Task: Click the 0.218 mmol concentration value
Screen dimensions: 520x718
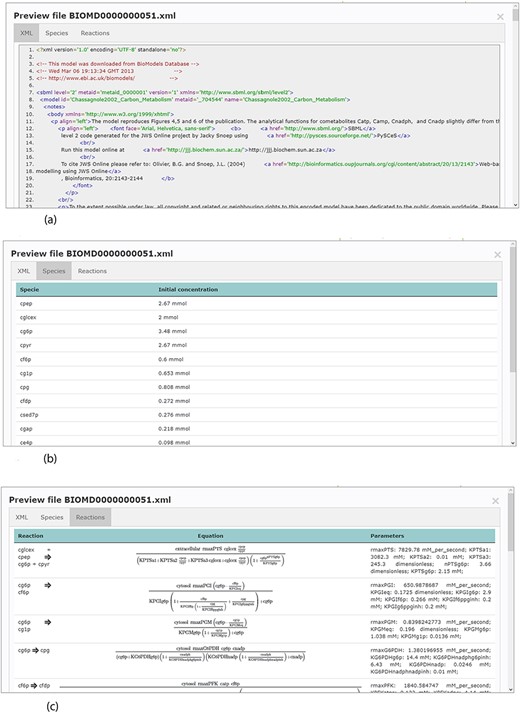Action: pos(174,429)
